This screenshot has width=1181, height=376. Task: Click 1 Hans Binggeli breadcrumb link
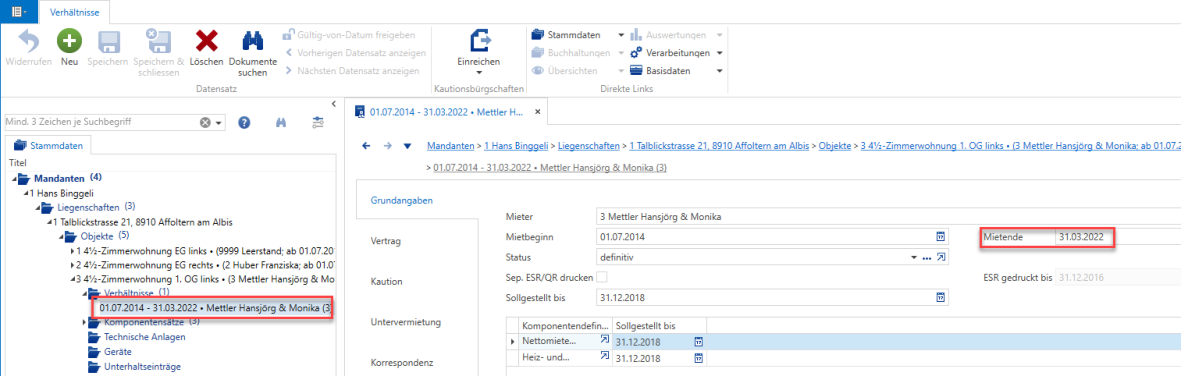point(515,145)
